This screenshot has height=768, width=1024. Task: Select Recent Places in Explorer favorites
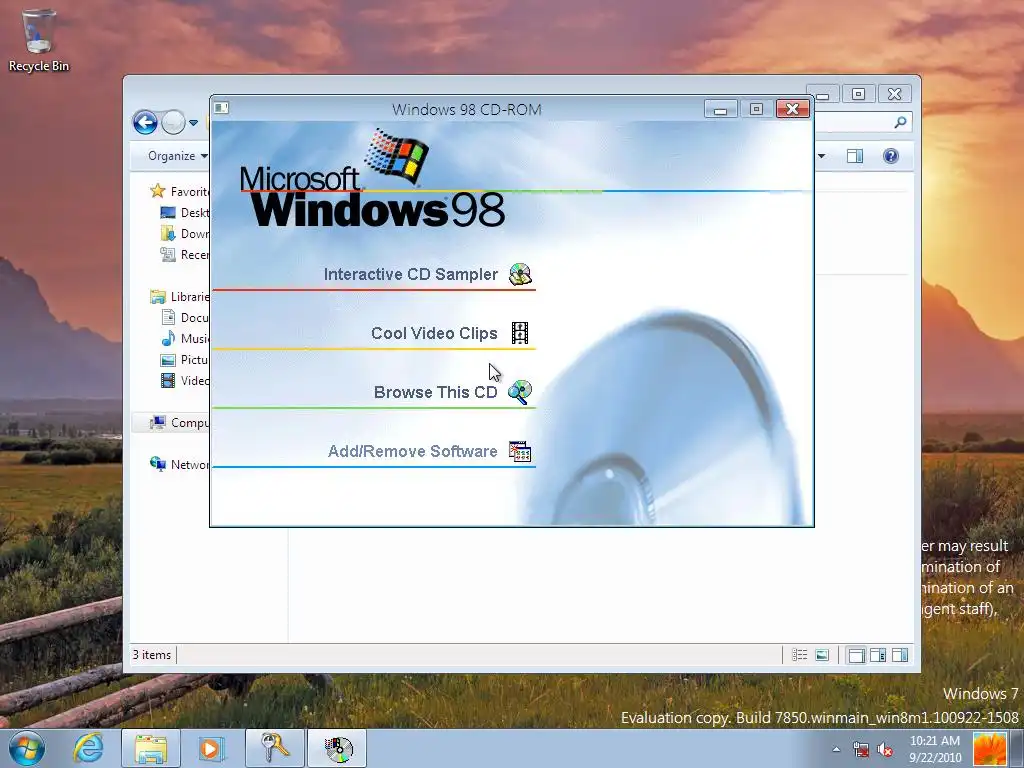pyautogui.click(x=185, y=255)
